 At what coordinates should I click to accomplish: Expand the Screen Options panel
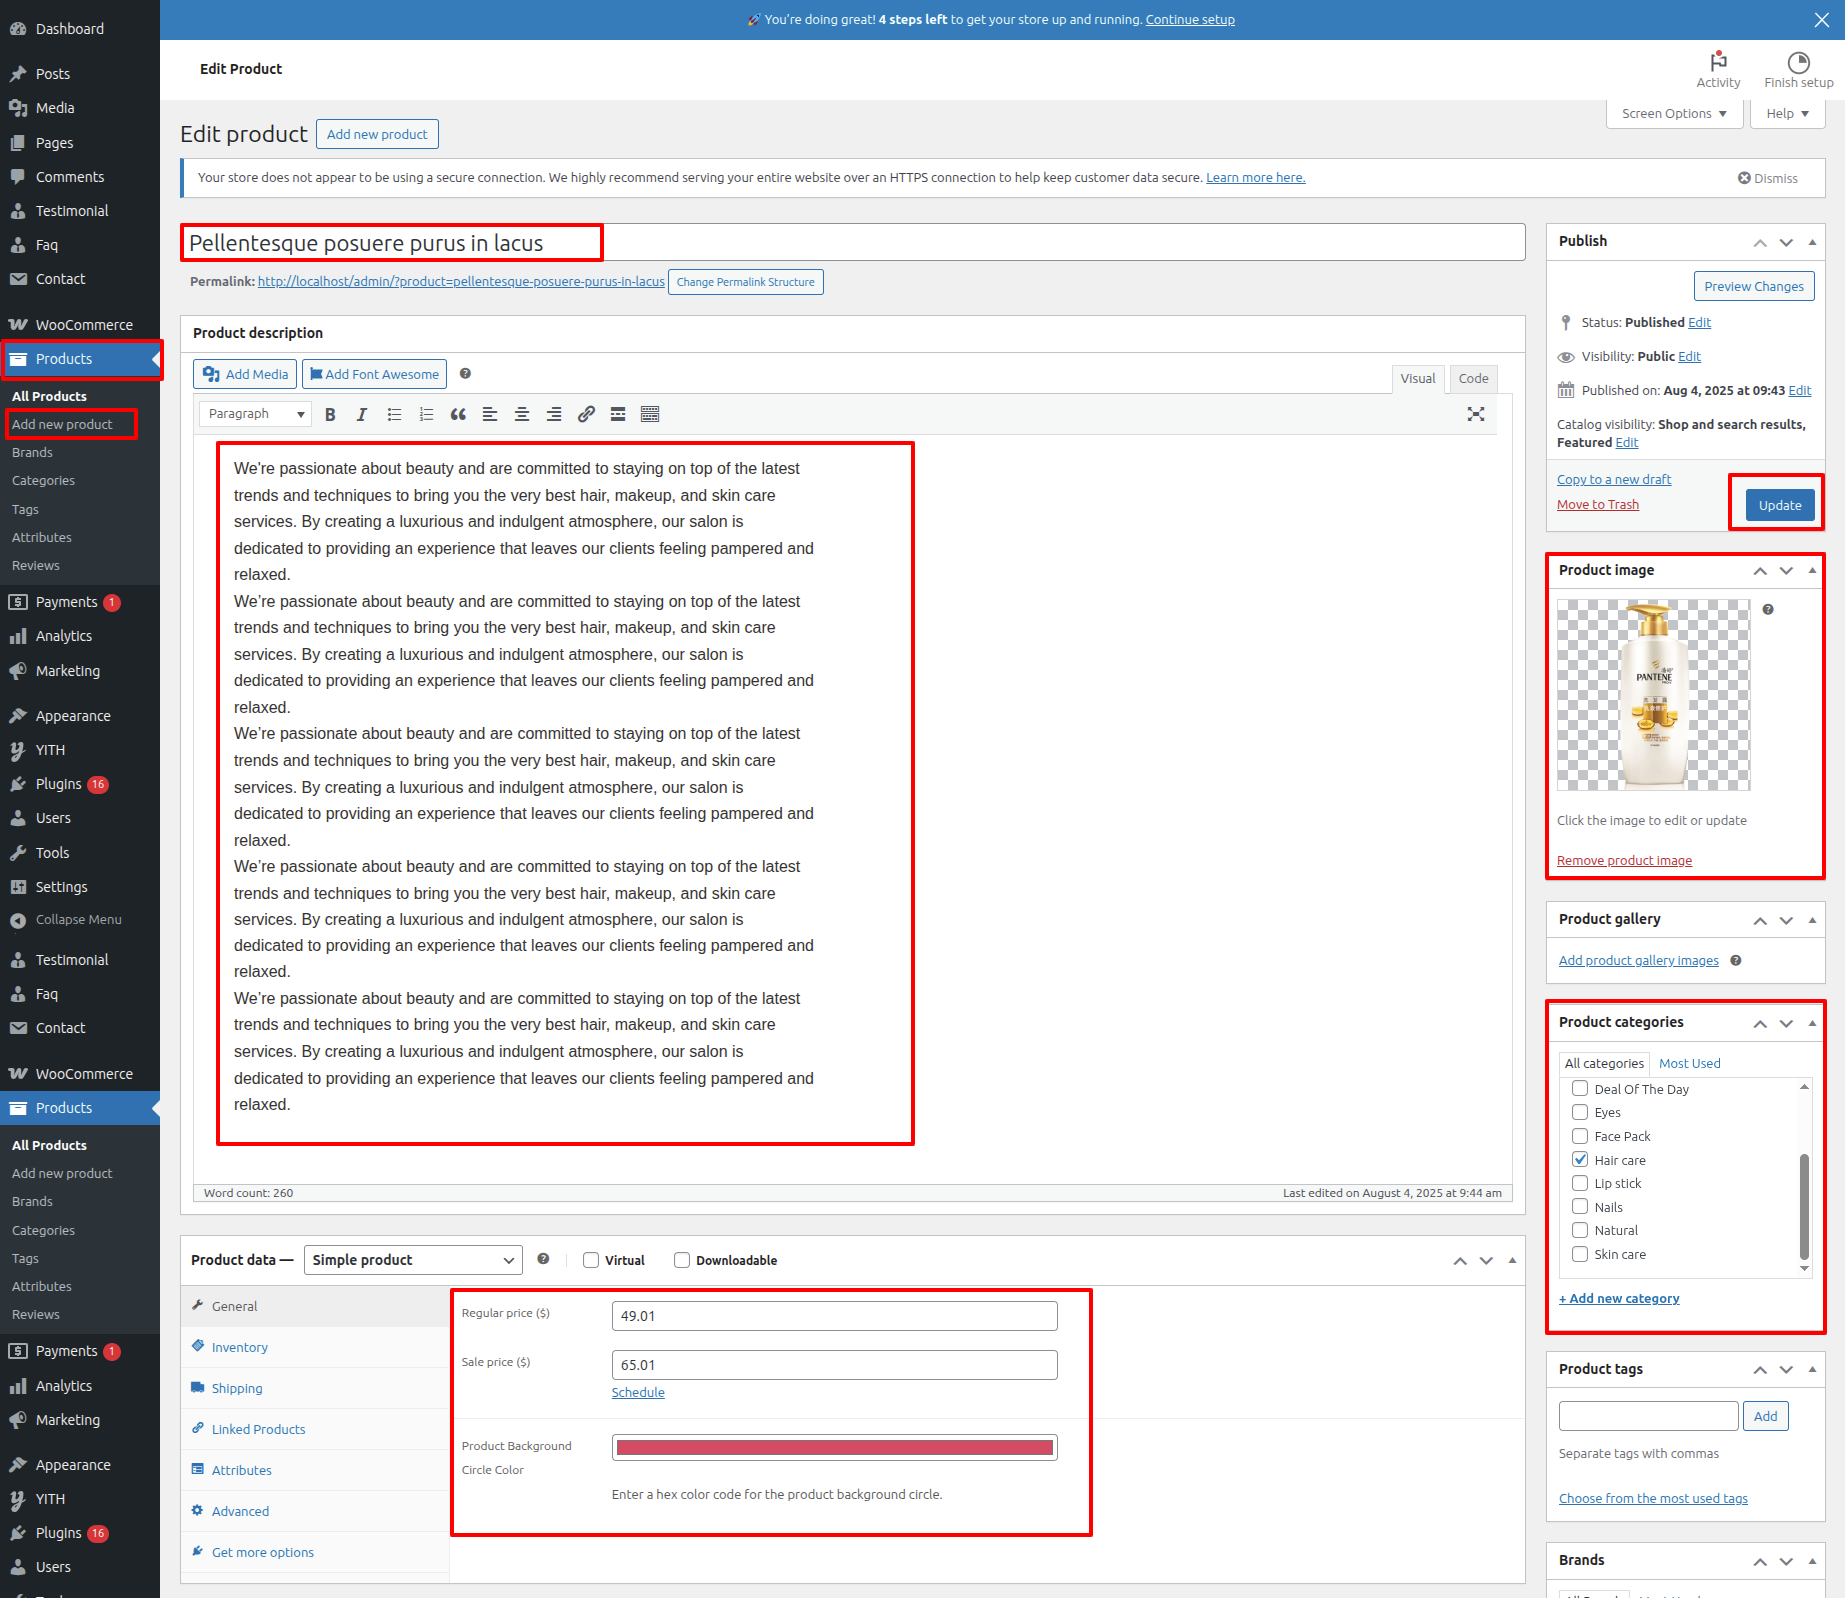[x=1674, y=114]
